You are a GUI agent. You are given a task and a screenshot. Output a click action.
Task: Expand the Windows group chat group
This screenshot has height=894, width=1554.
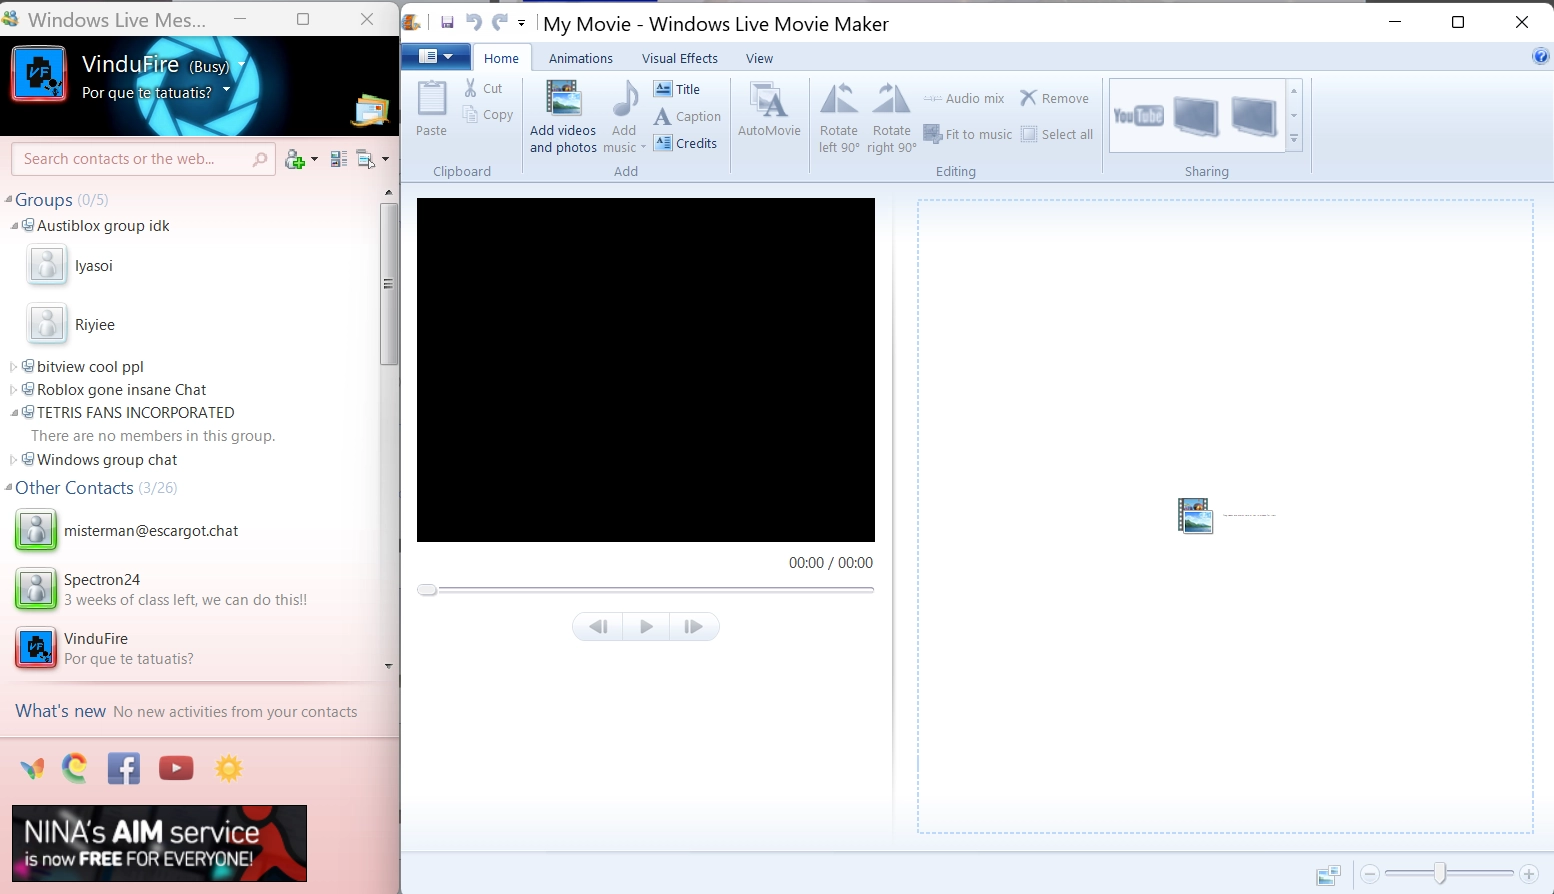tap(14, 460)
